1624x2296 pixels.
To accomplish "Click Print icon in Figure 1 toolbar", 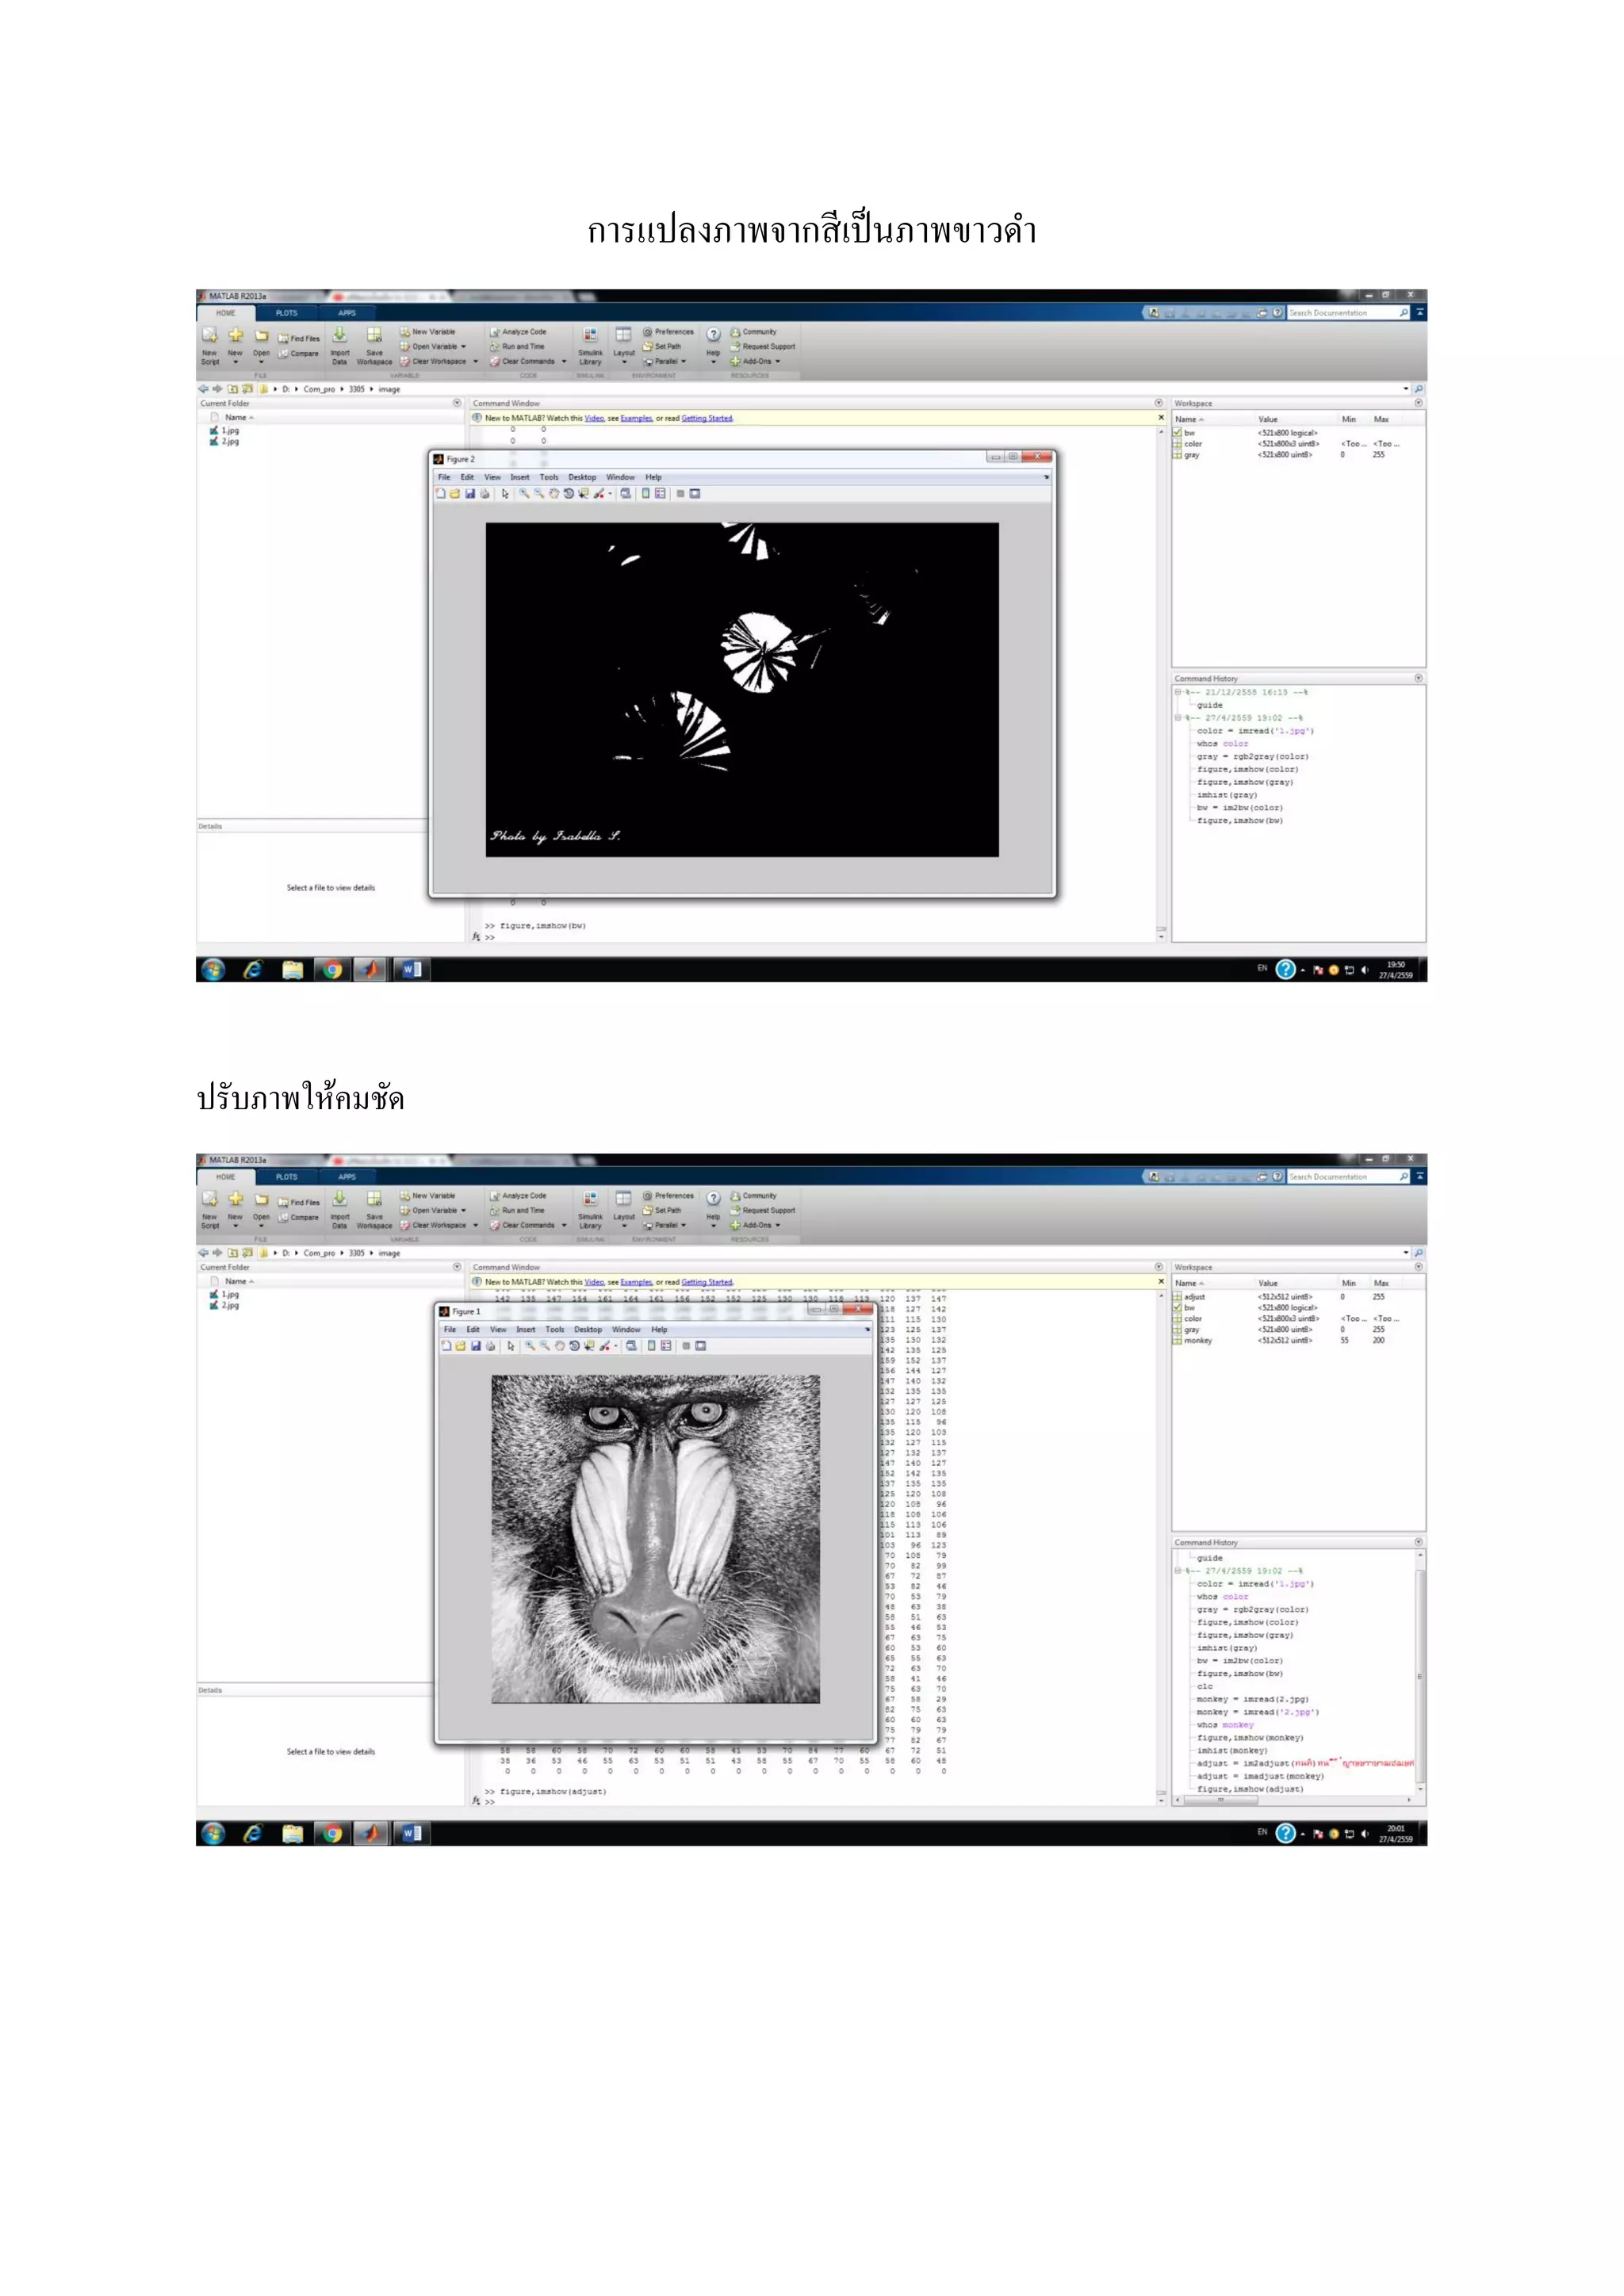I will tap(491, 1346).
